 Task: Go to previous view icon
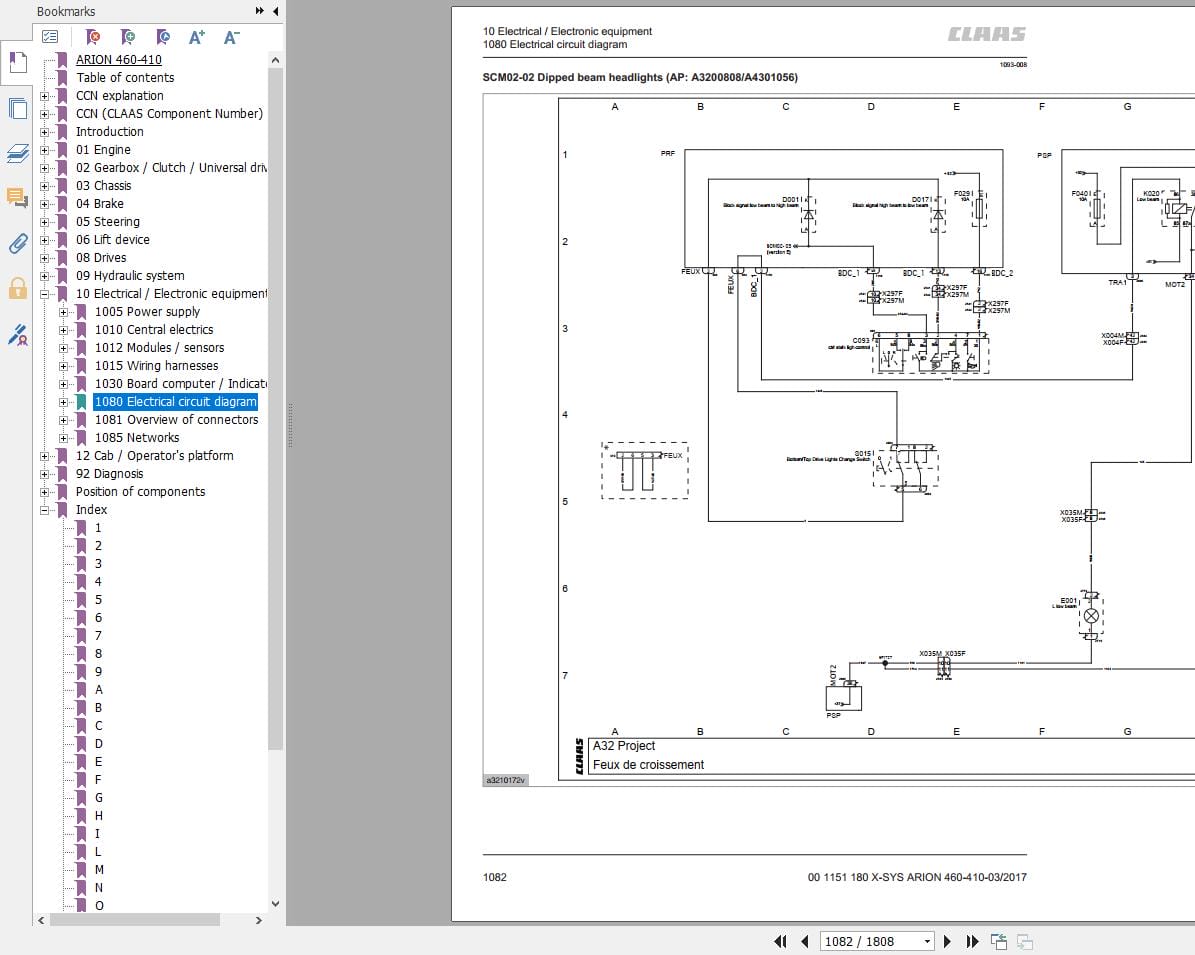[x=998, y=941]
